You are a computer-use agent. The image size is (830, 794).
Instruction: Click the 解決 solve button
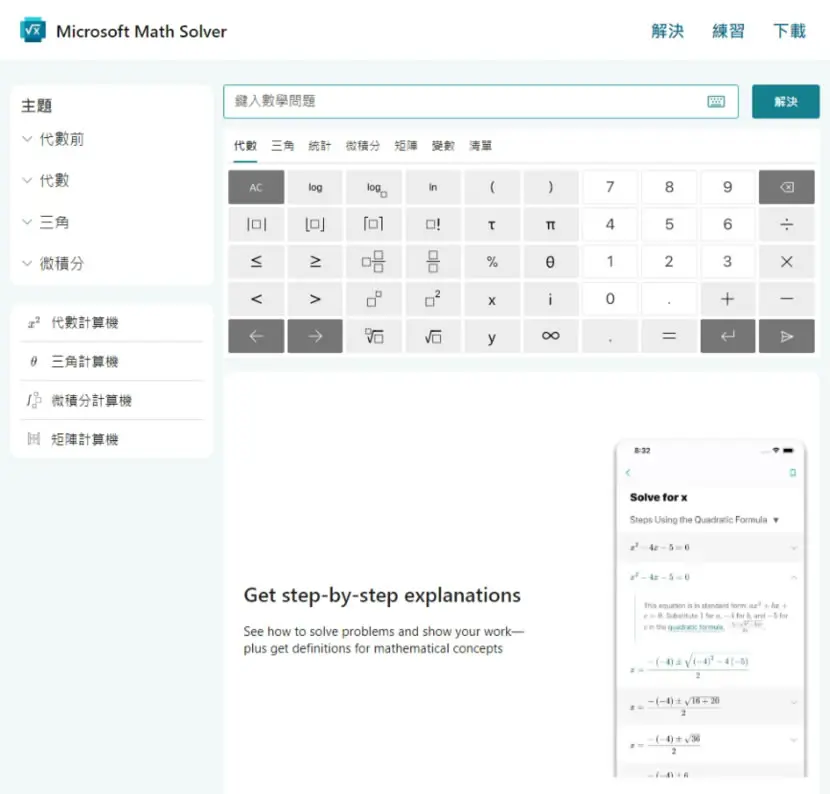coord(786,102)
